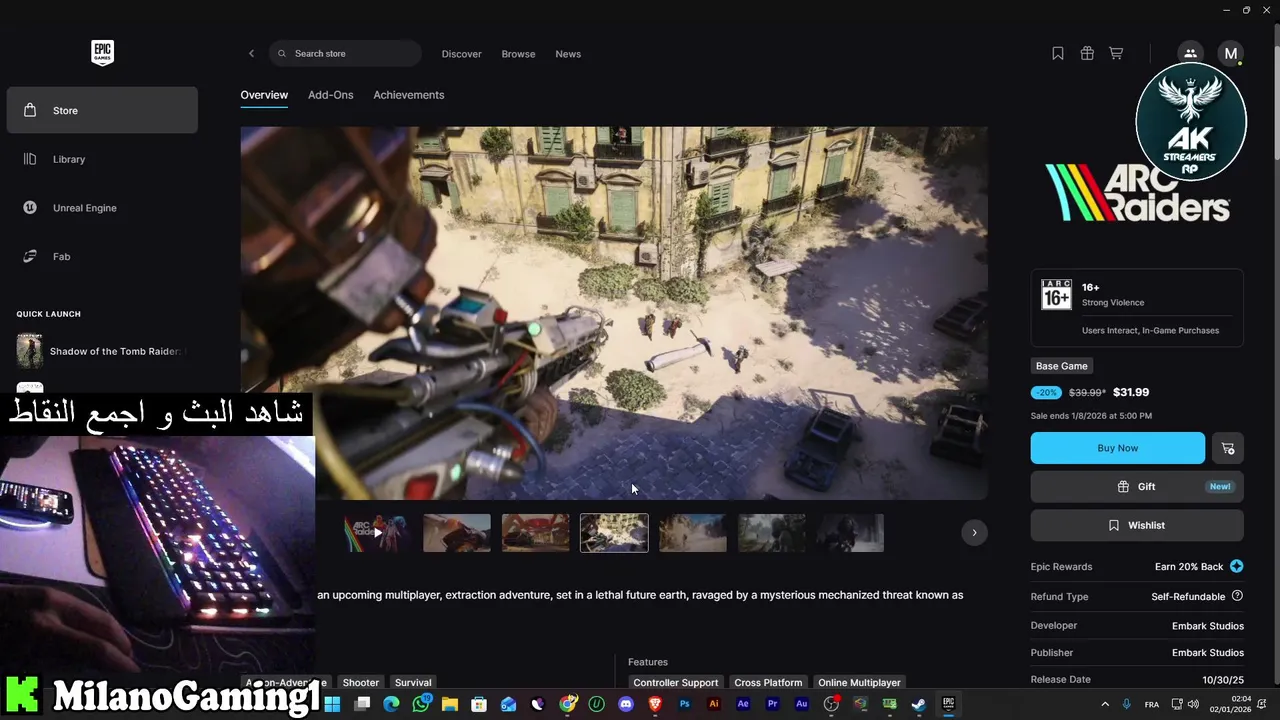
Task: Click the Base Game label
Action: tap(1062, 366)
